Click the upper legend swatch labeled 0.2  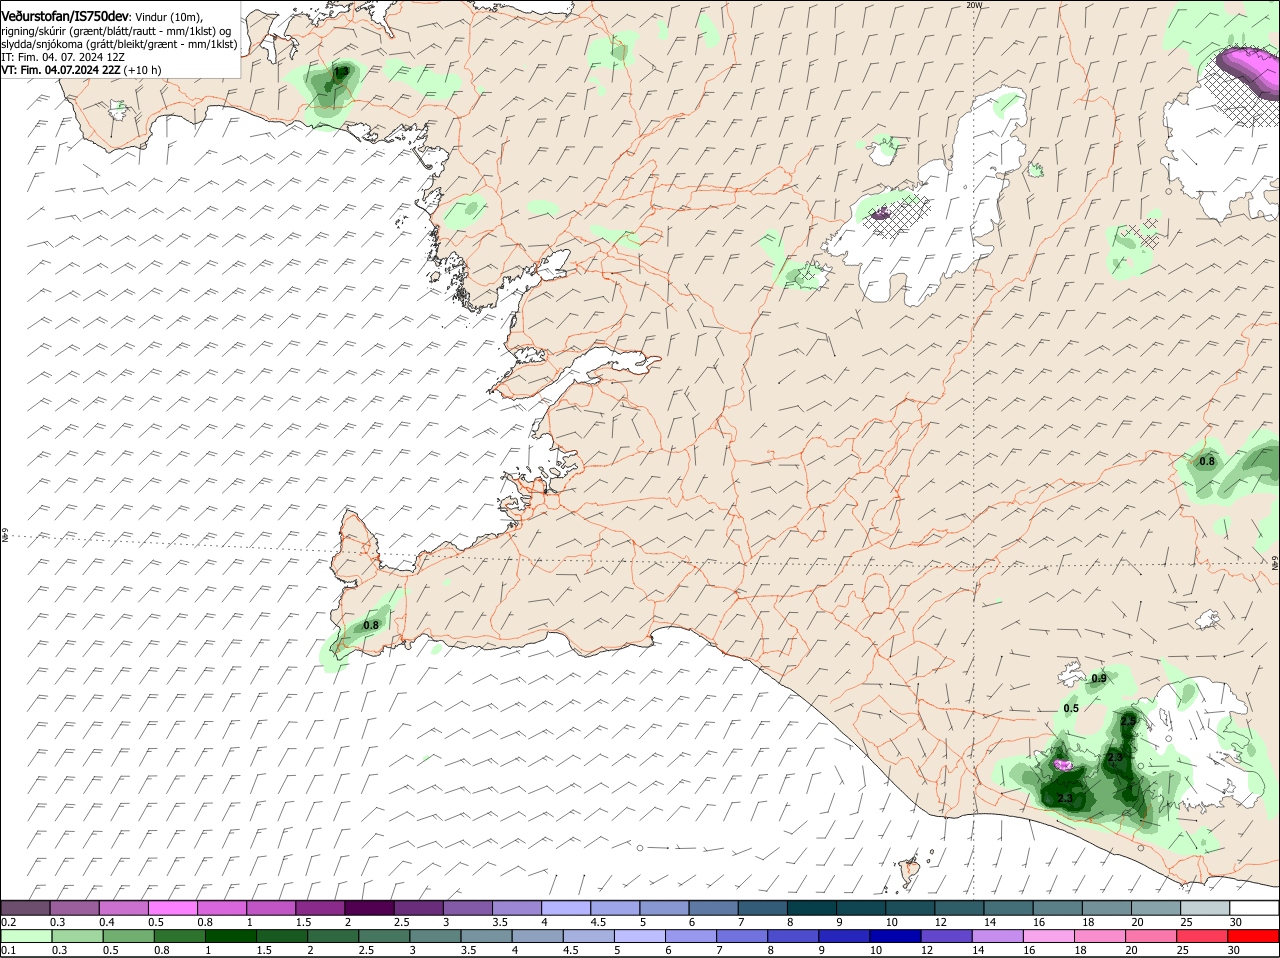coord(25,907)
